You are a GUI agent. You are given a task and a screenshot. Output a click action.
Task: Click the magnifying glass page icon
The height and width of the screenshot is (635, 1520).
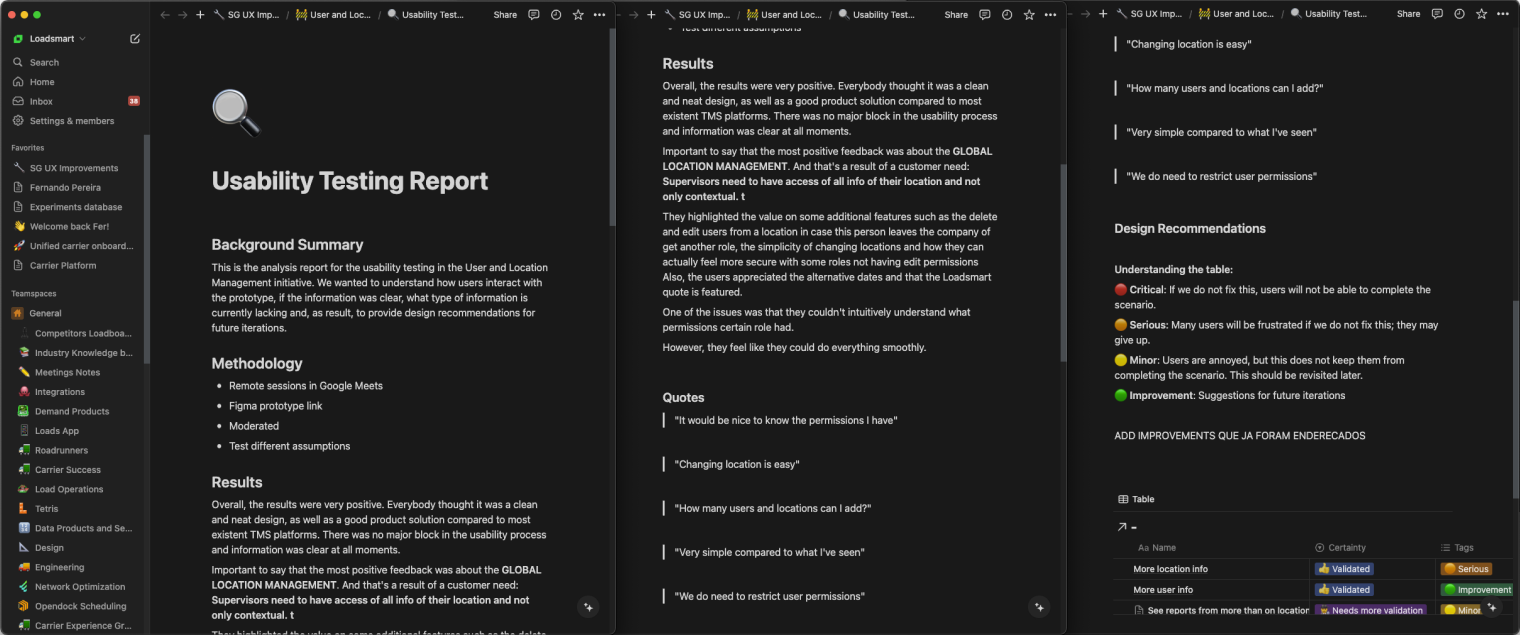236,112
